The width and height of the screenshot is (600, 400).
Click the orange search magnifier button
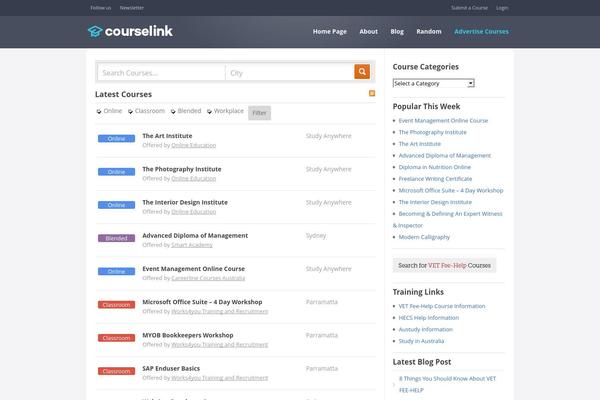pos(362,72)
